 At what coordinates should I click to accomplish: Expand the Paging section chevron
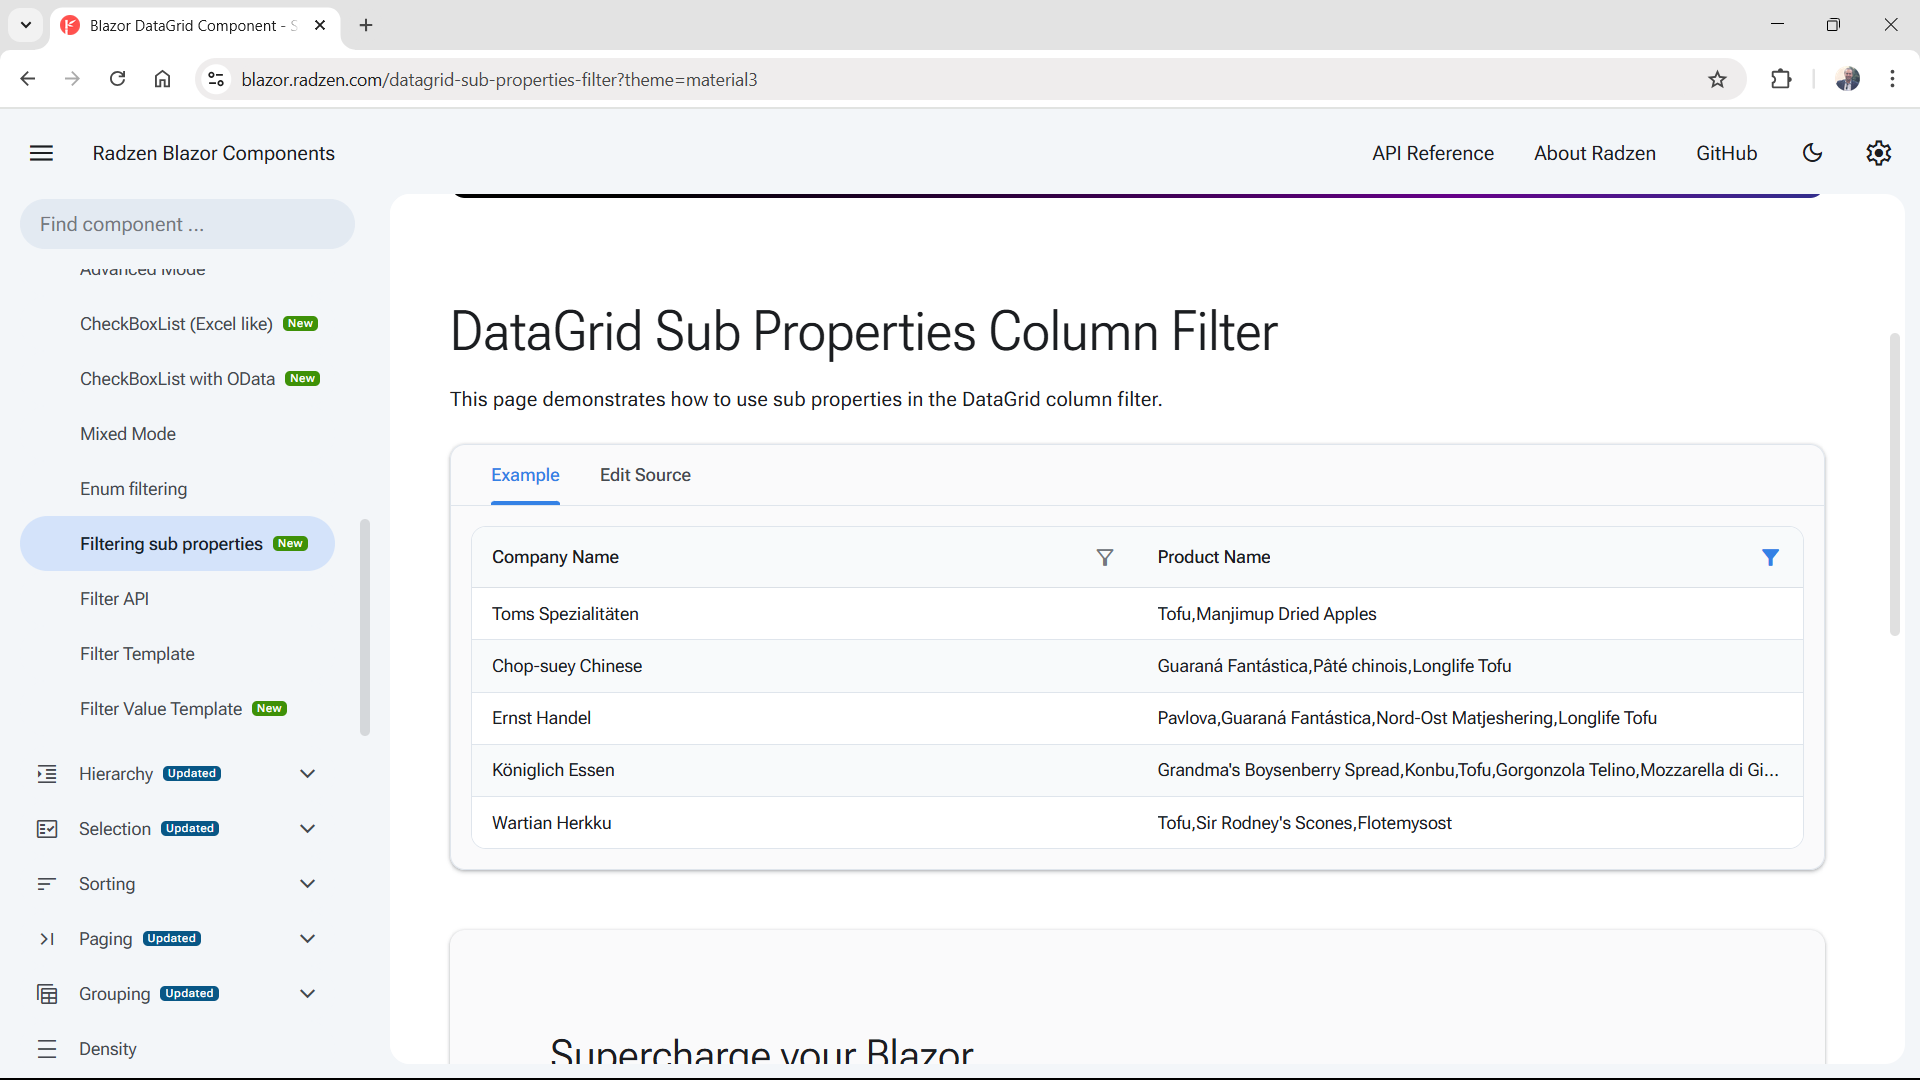point(308,939)
